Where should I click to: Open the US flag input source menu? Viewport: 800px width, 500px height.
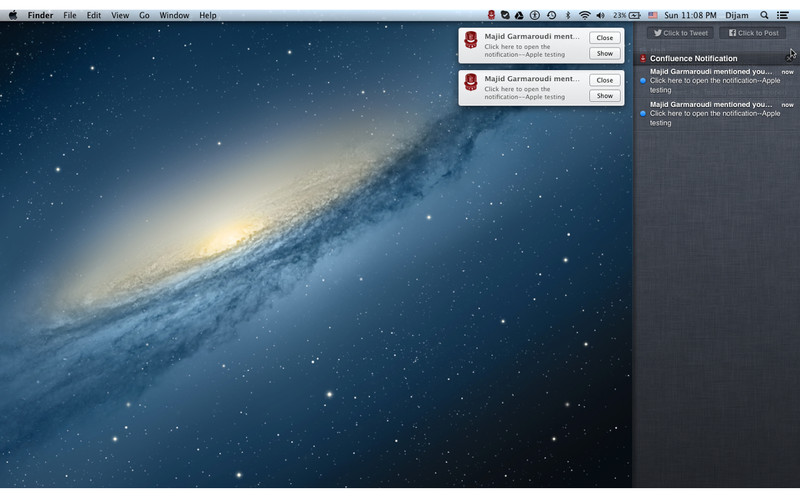click(653, 15)
